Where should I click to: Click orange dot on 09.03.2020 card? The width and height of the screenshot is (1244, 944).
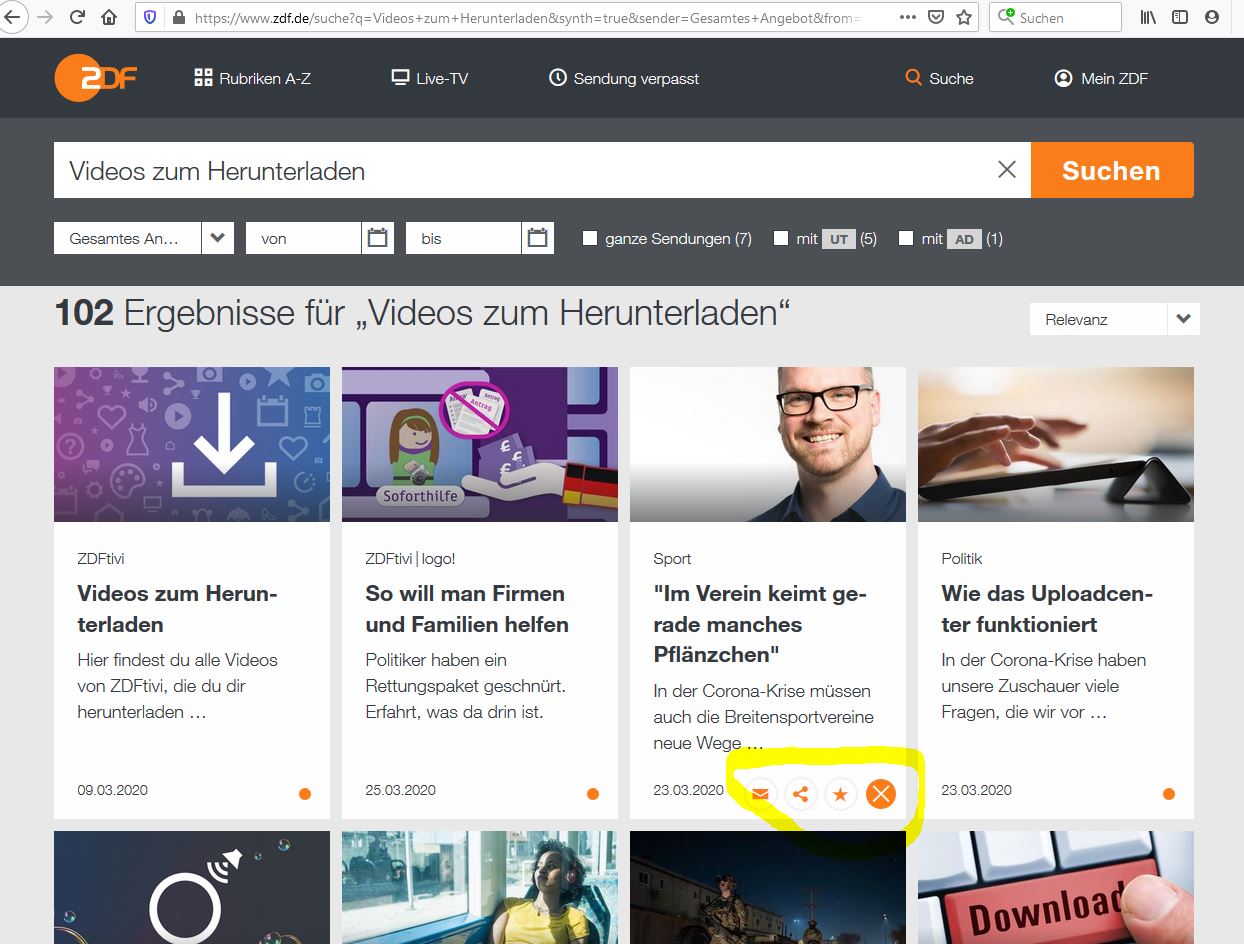(x=305, y=794)
